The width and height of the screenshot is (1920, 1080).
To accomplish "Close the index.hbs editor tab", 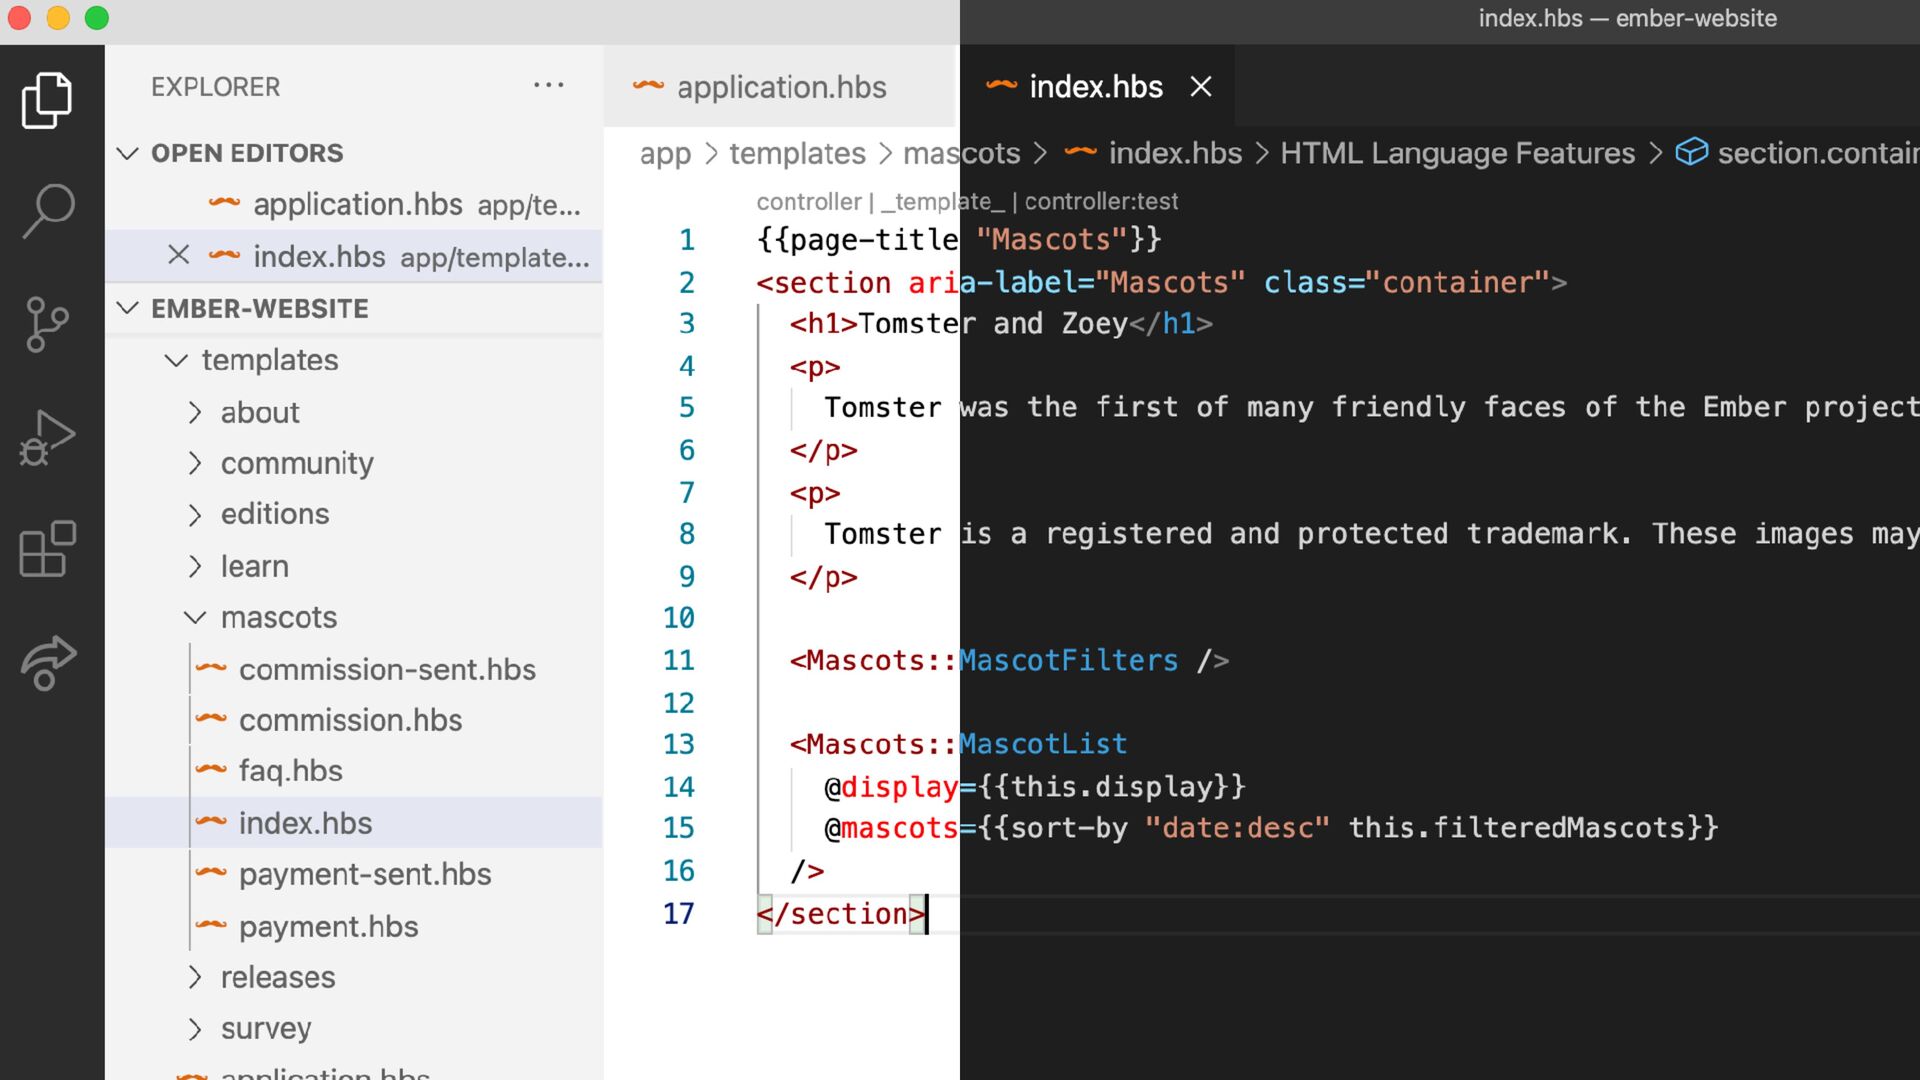I will pyautogui.click(x=1201, y=87).
